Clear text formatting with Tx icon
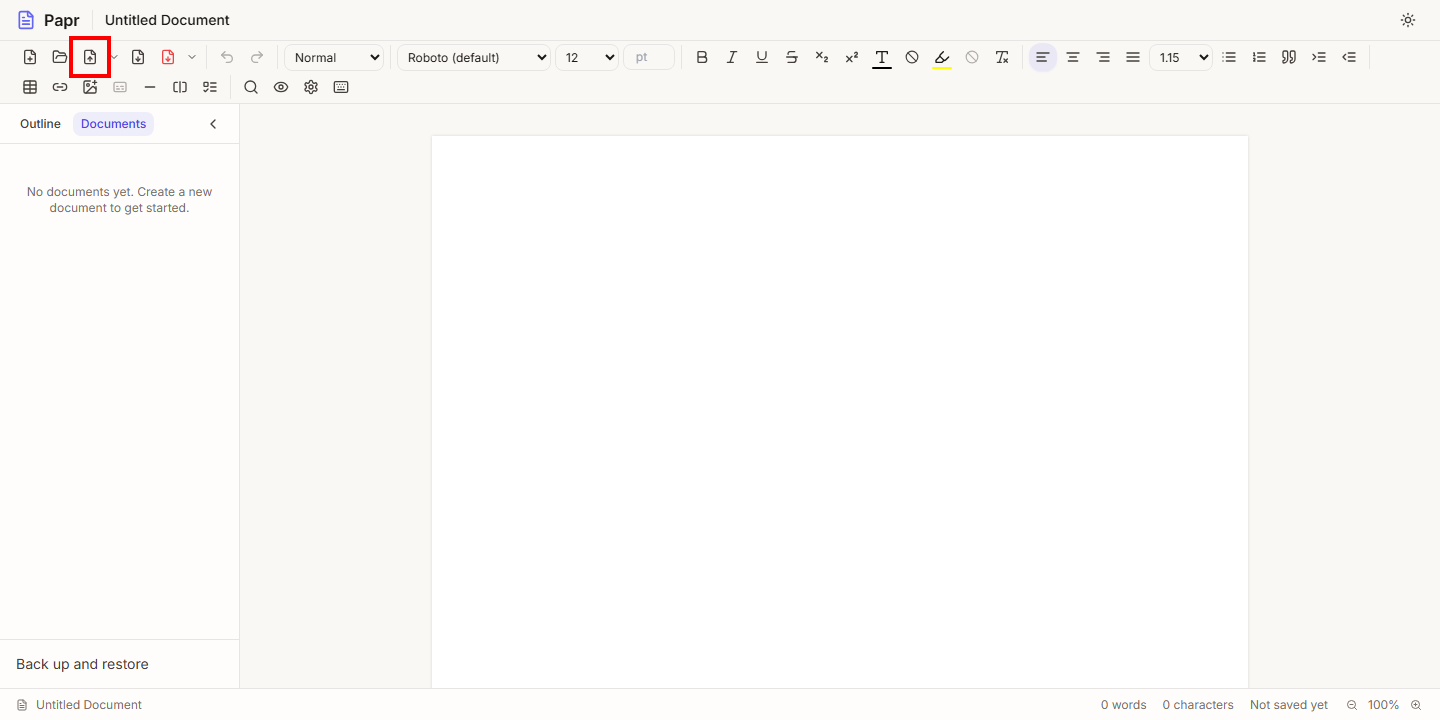 click(x=1002, y=57)
